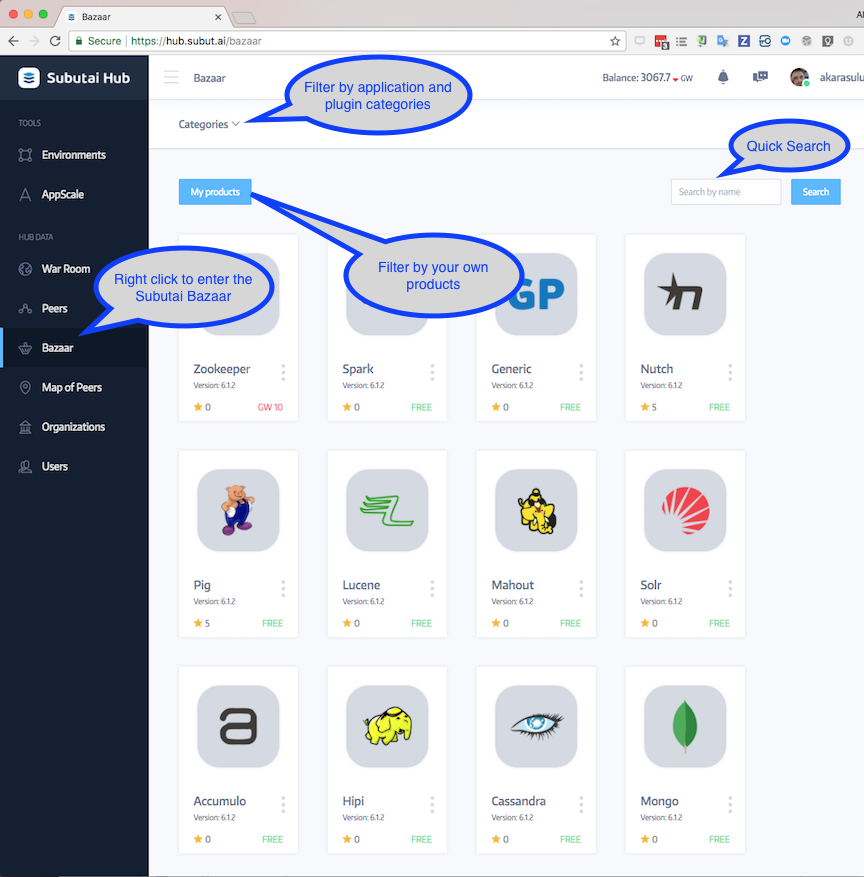Reload the page in browser
Viewport: 864px width, 877px height.
[55, 41]
